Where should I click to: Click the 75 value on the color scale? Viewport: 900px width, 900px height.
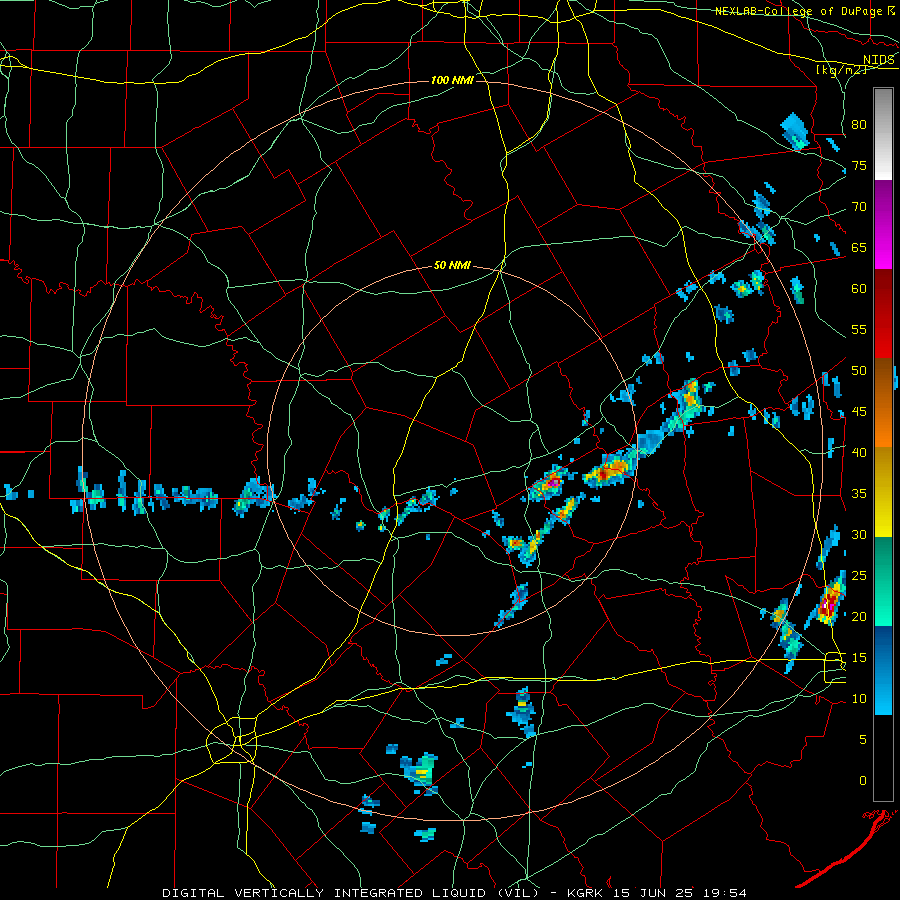coord(859,166)
